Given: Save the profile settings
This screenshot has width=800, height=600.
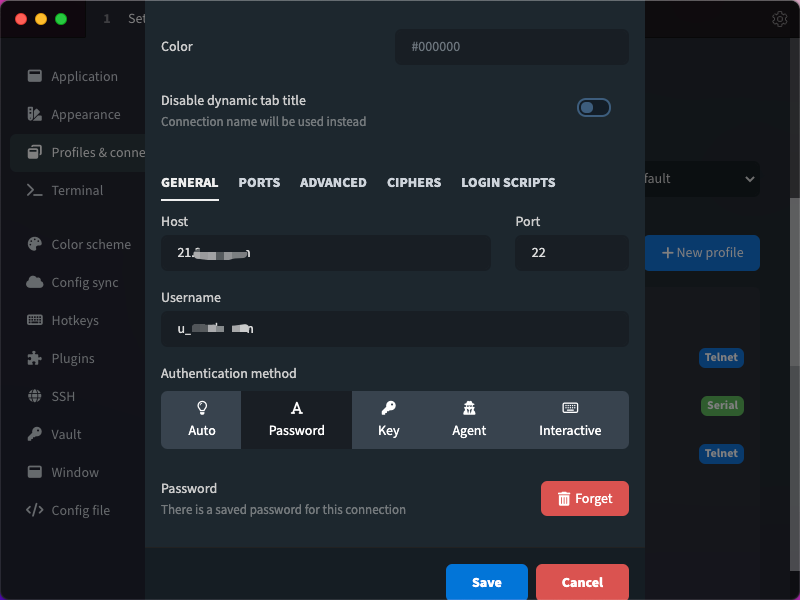Looking at the screenshot, I should [x=487, y=582].
